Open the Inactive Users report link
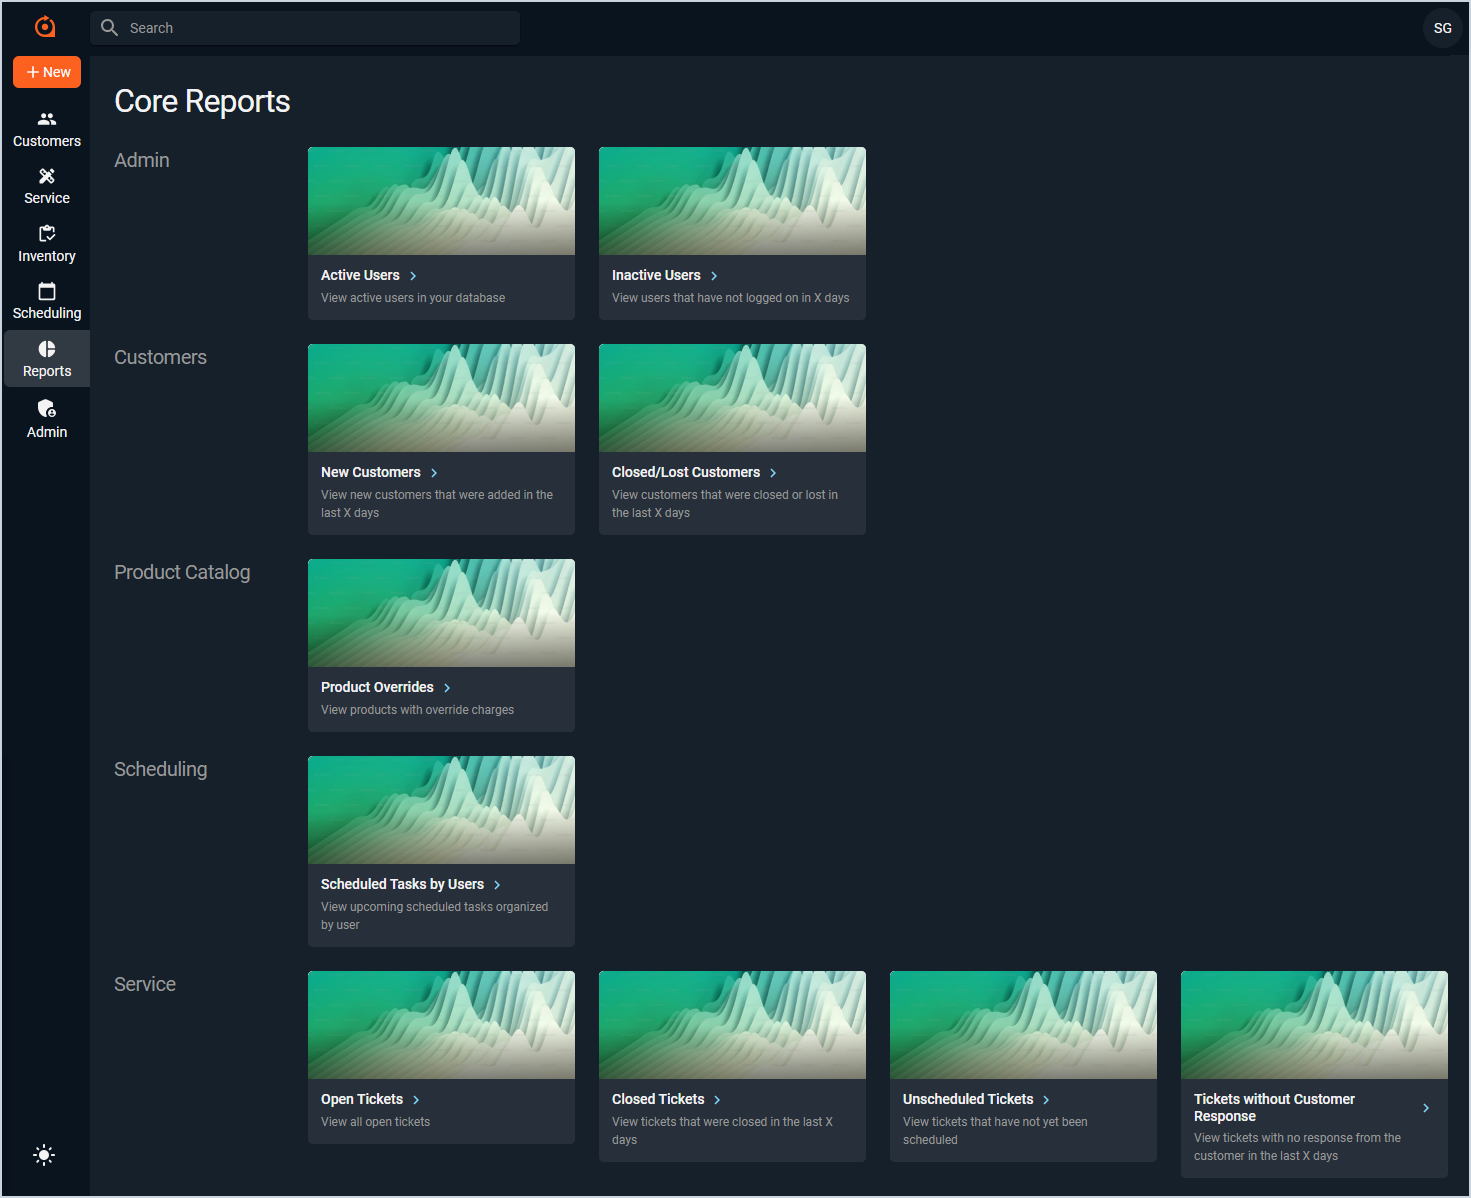This screenshot has height=1198, width=1471. (656, 275)
